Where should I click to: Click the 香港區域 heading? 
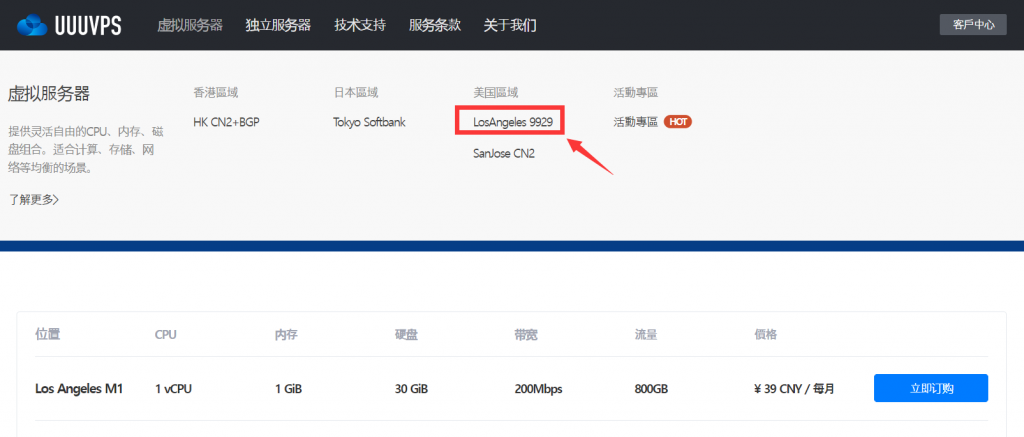click(x=216, y=93)
